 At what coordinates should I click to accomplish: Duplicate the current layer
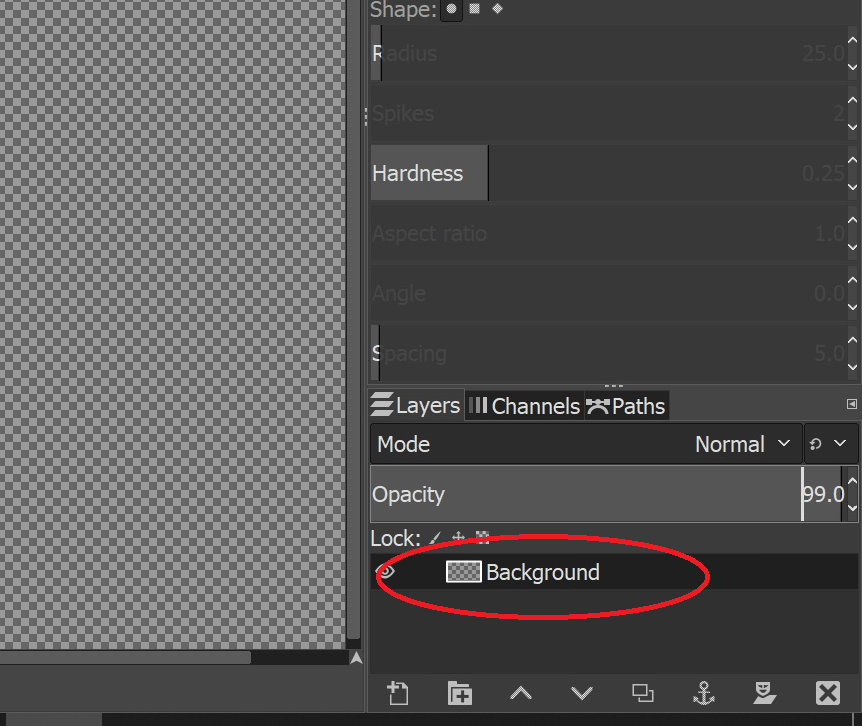tap(642, 693)
